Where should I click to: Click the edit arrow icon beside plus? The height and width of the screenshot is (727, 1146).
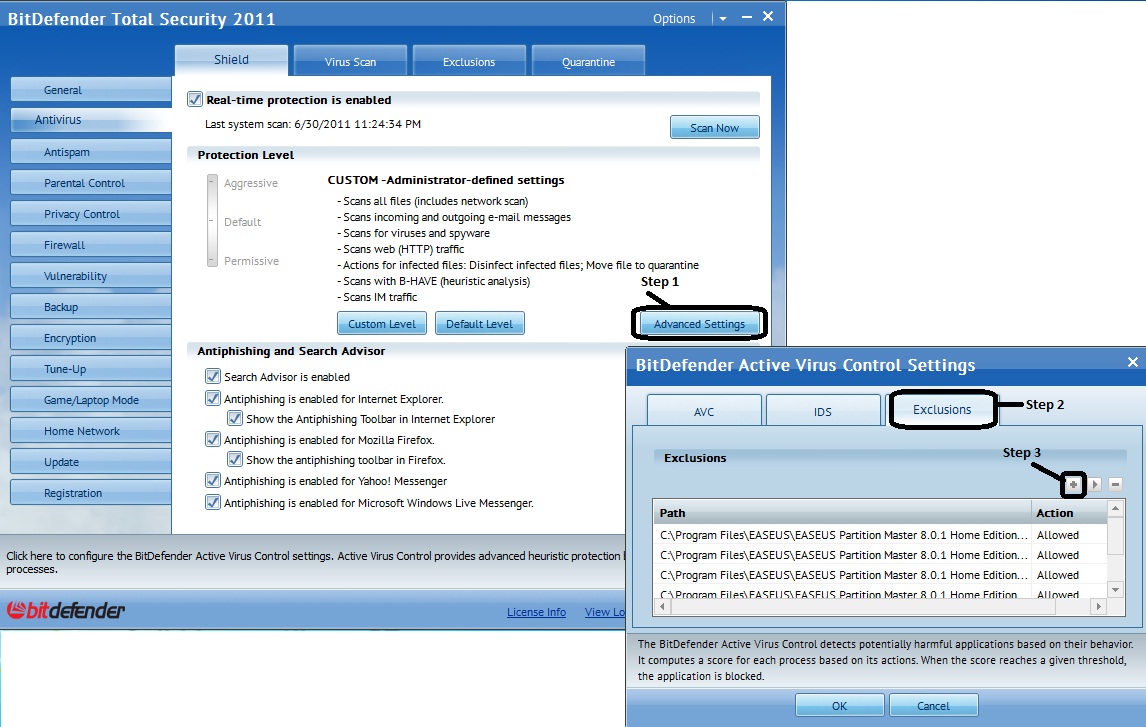tap(1095, 484)
